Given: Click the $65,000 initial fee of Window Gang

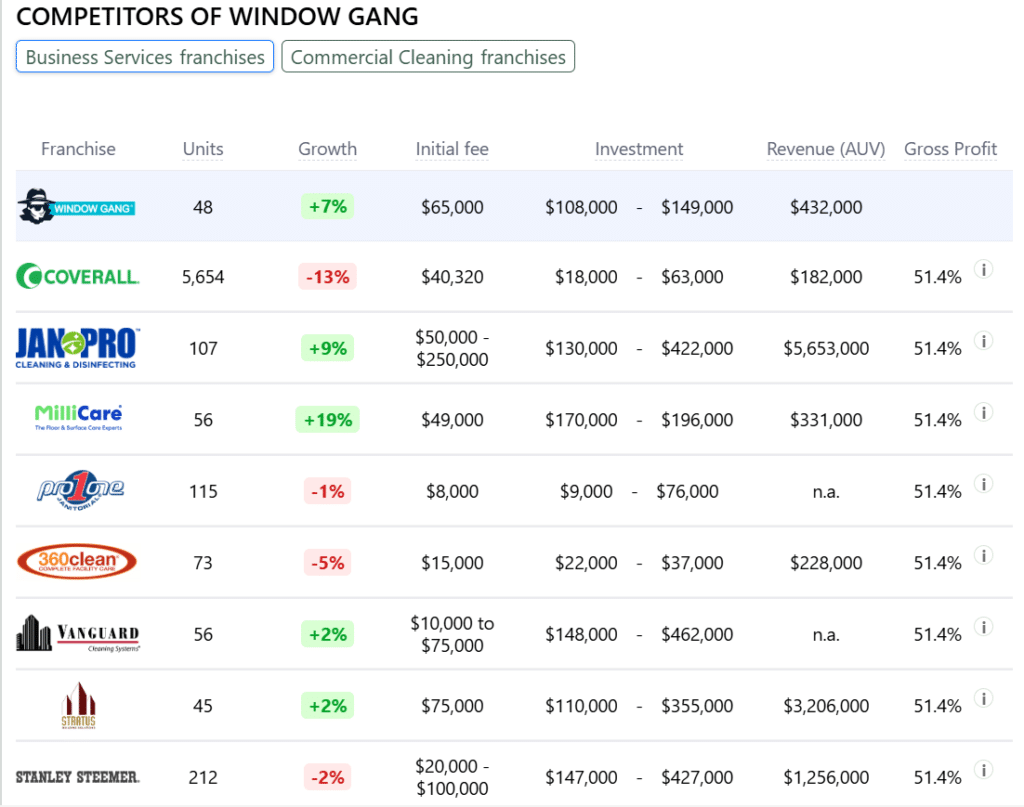Looking at the screenshot, I should pyautogui.click(x=452, y=207).
